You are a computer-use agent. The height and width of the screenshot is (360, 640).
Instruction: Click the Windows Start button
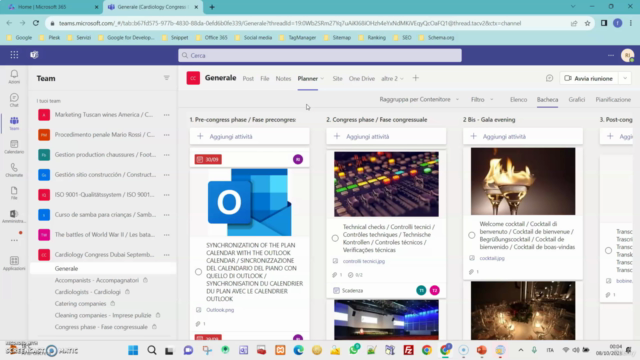(133, 350)
